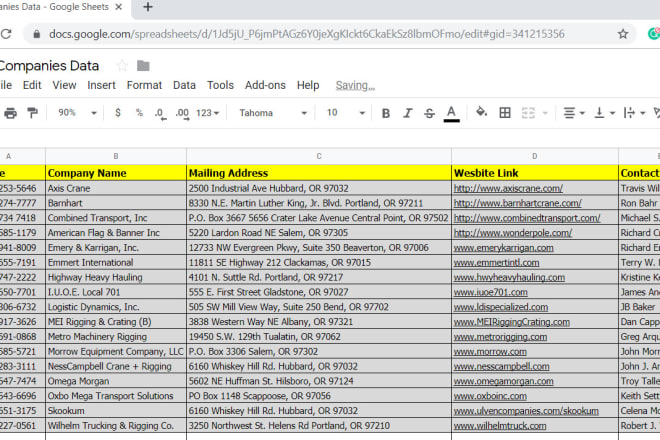Toggle Bold formatting
The width and height of the screenshot is (660, 440).
pos(386,113)
